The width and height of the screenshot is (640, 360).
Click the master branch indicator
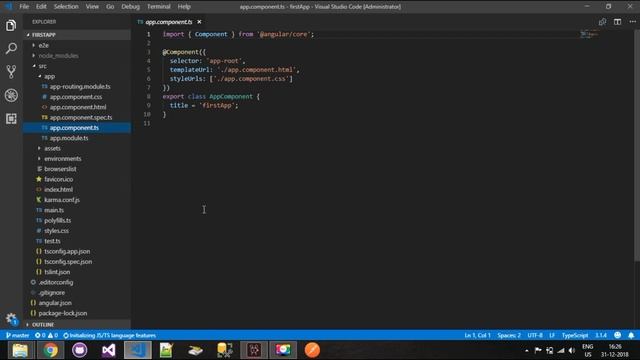click(x=18, y=335)
